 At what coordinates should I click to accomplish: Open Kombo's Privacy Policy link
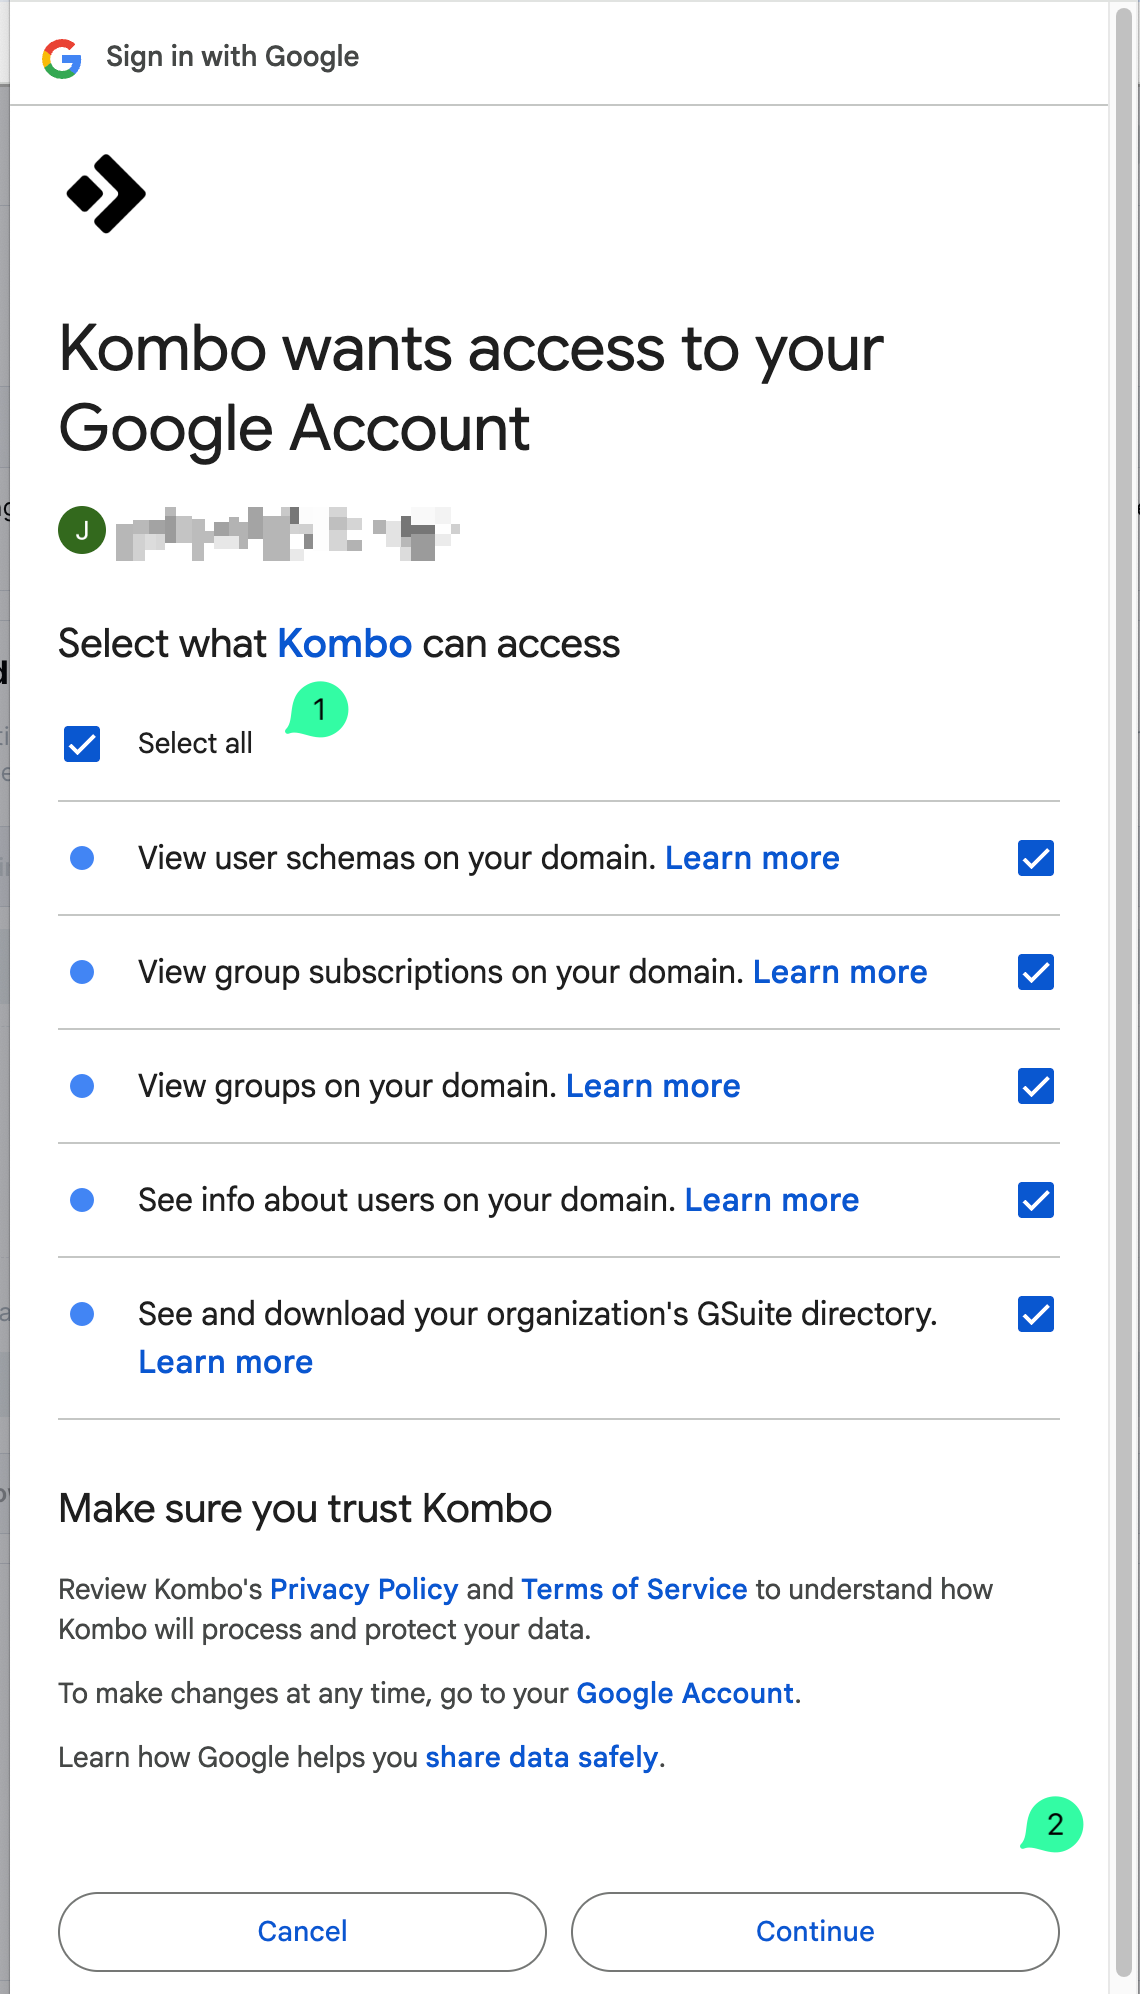click(364, 1589)
